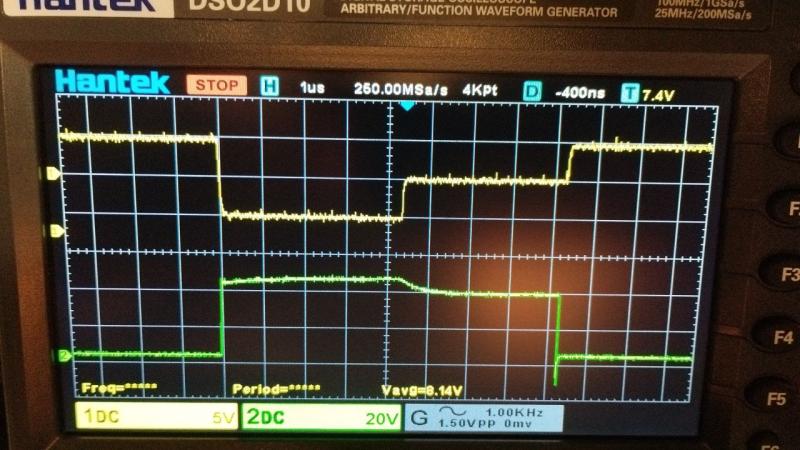The height and width of the screenshot is (450, 800).
Task: Click the Vavg=8.14V measurement readout
Action: [421, 388]
